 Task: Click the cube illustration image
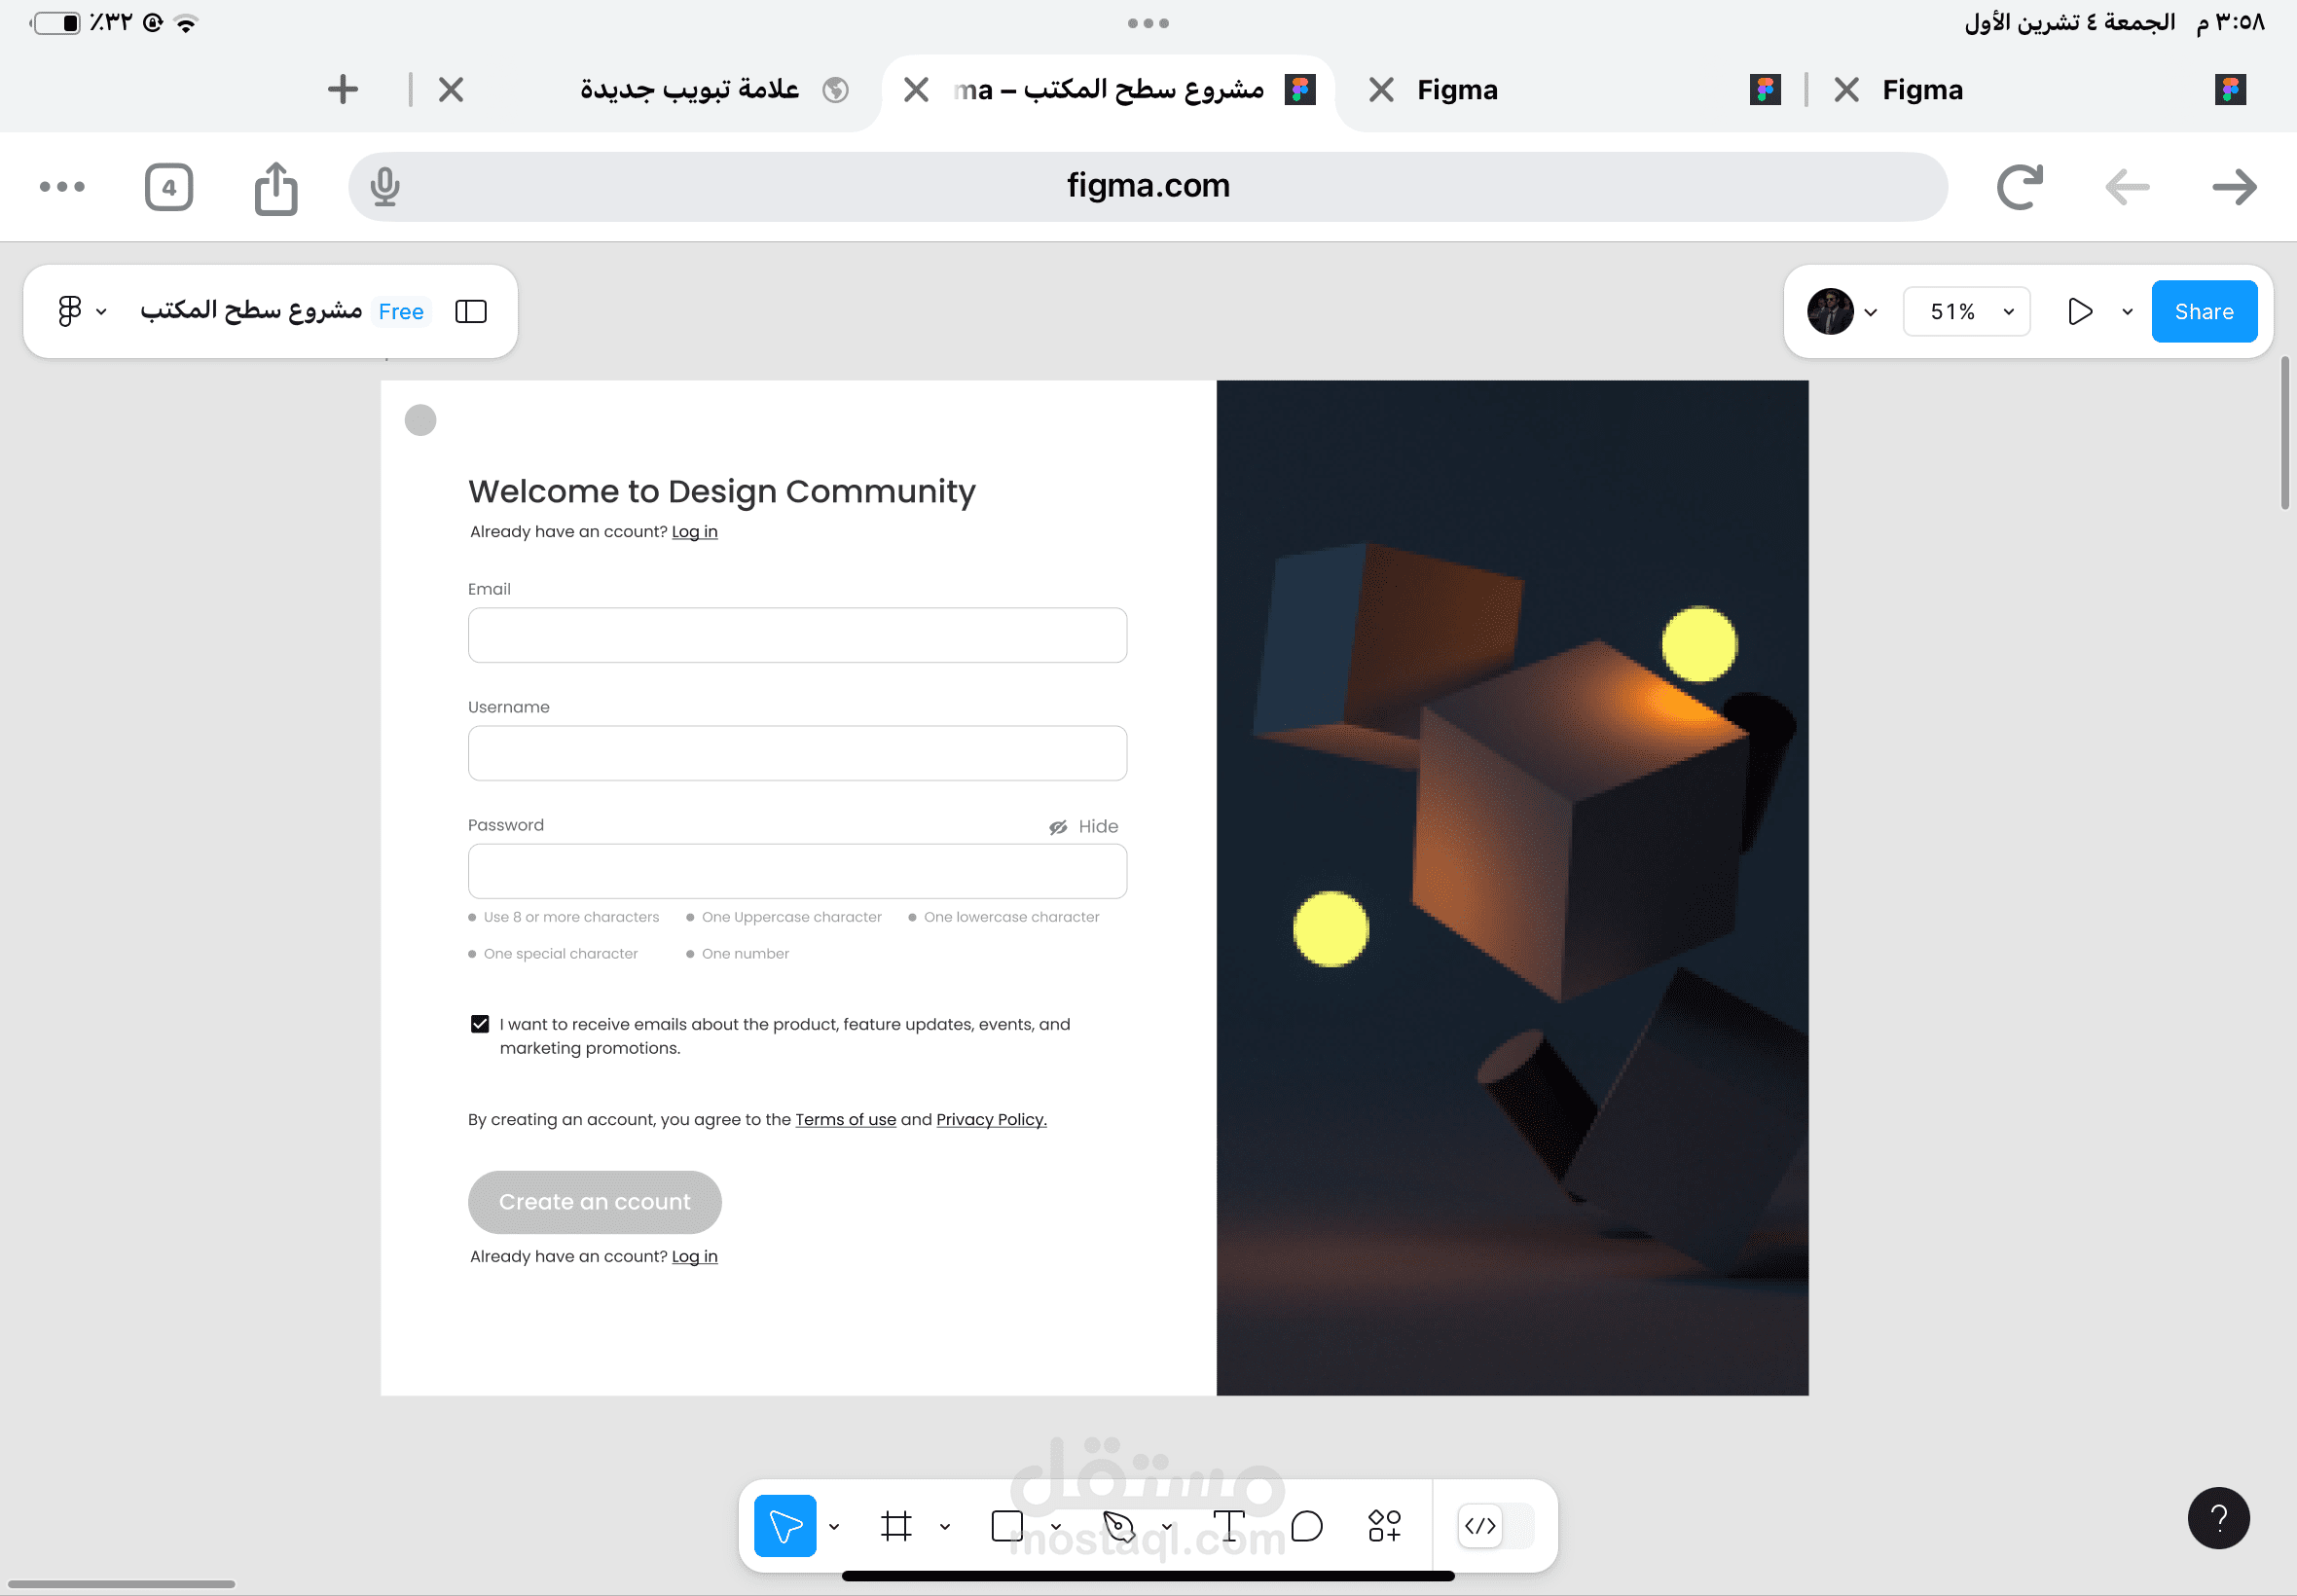point(1512,887)
